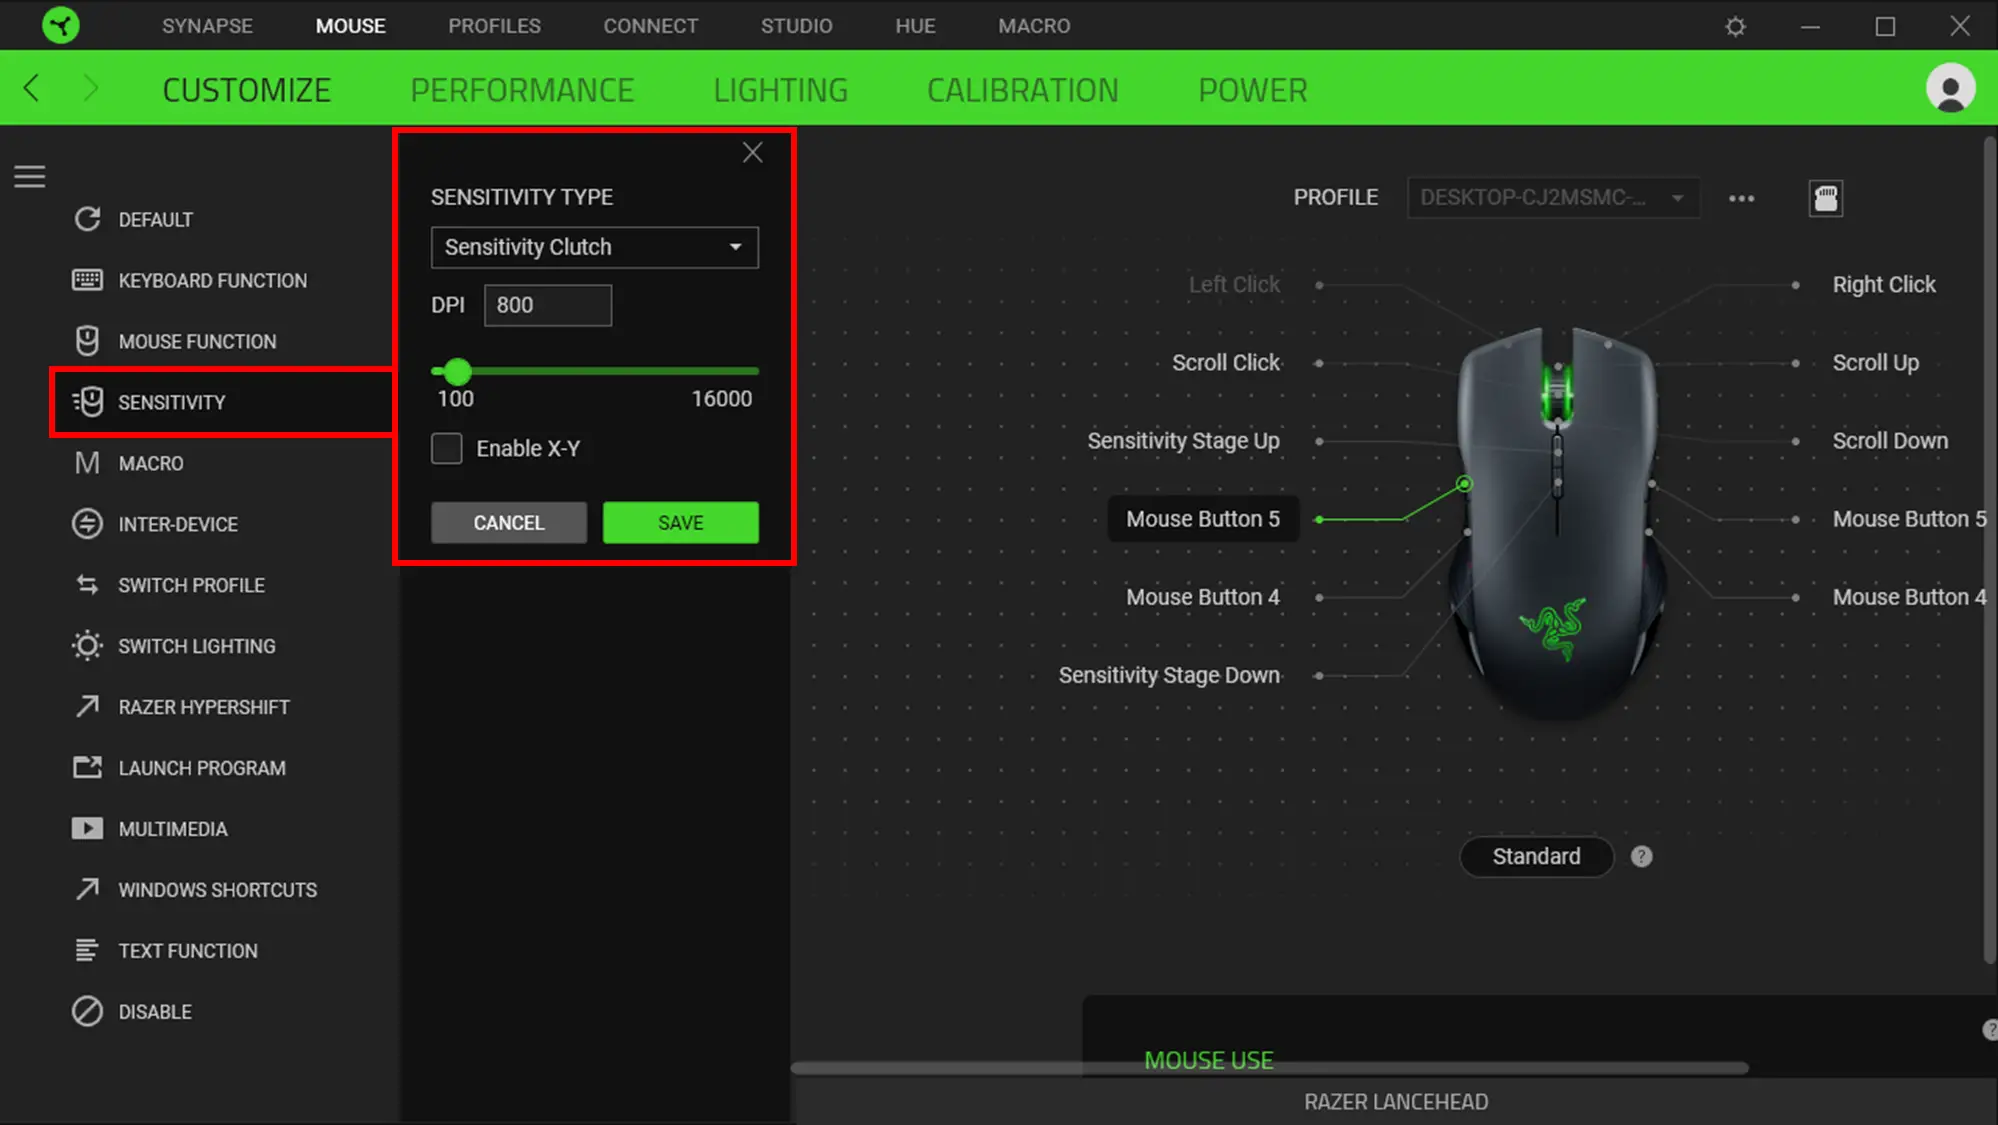Image resolution: width=1998 pixels, height=1125 pixels.
Task: Choose Keyboard Function assignment
Action: (213, 280)
